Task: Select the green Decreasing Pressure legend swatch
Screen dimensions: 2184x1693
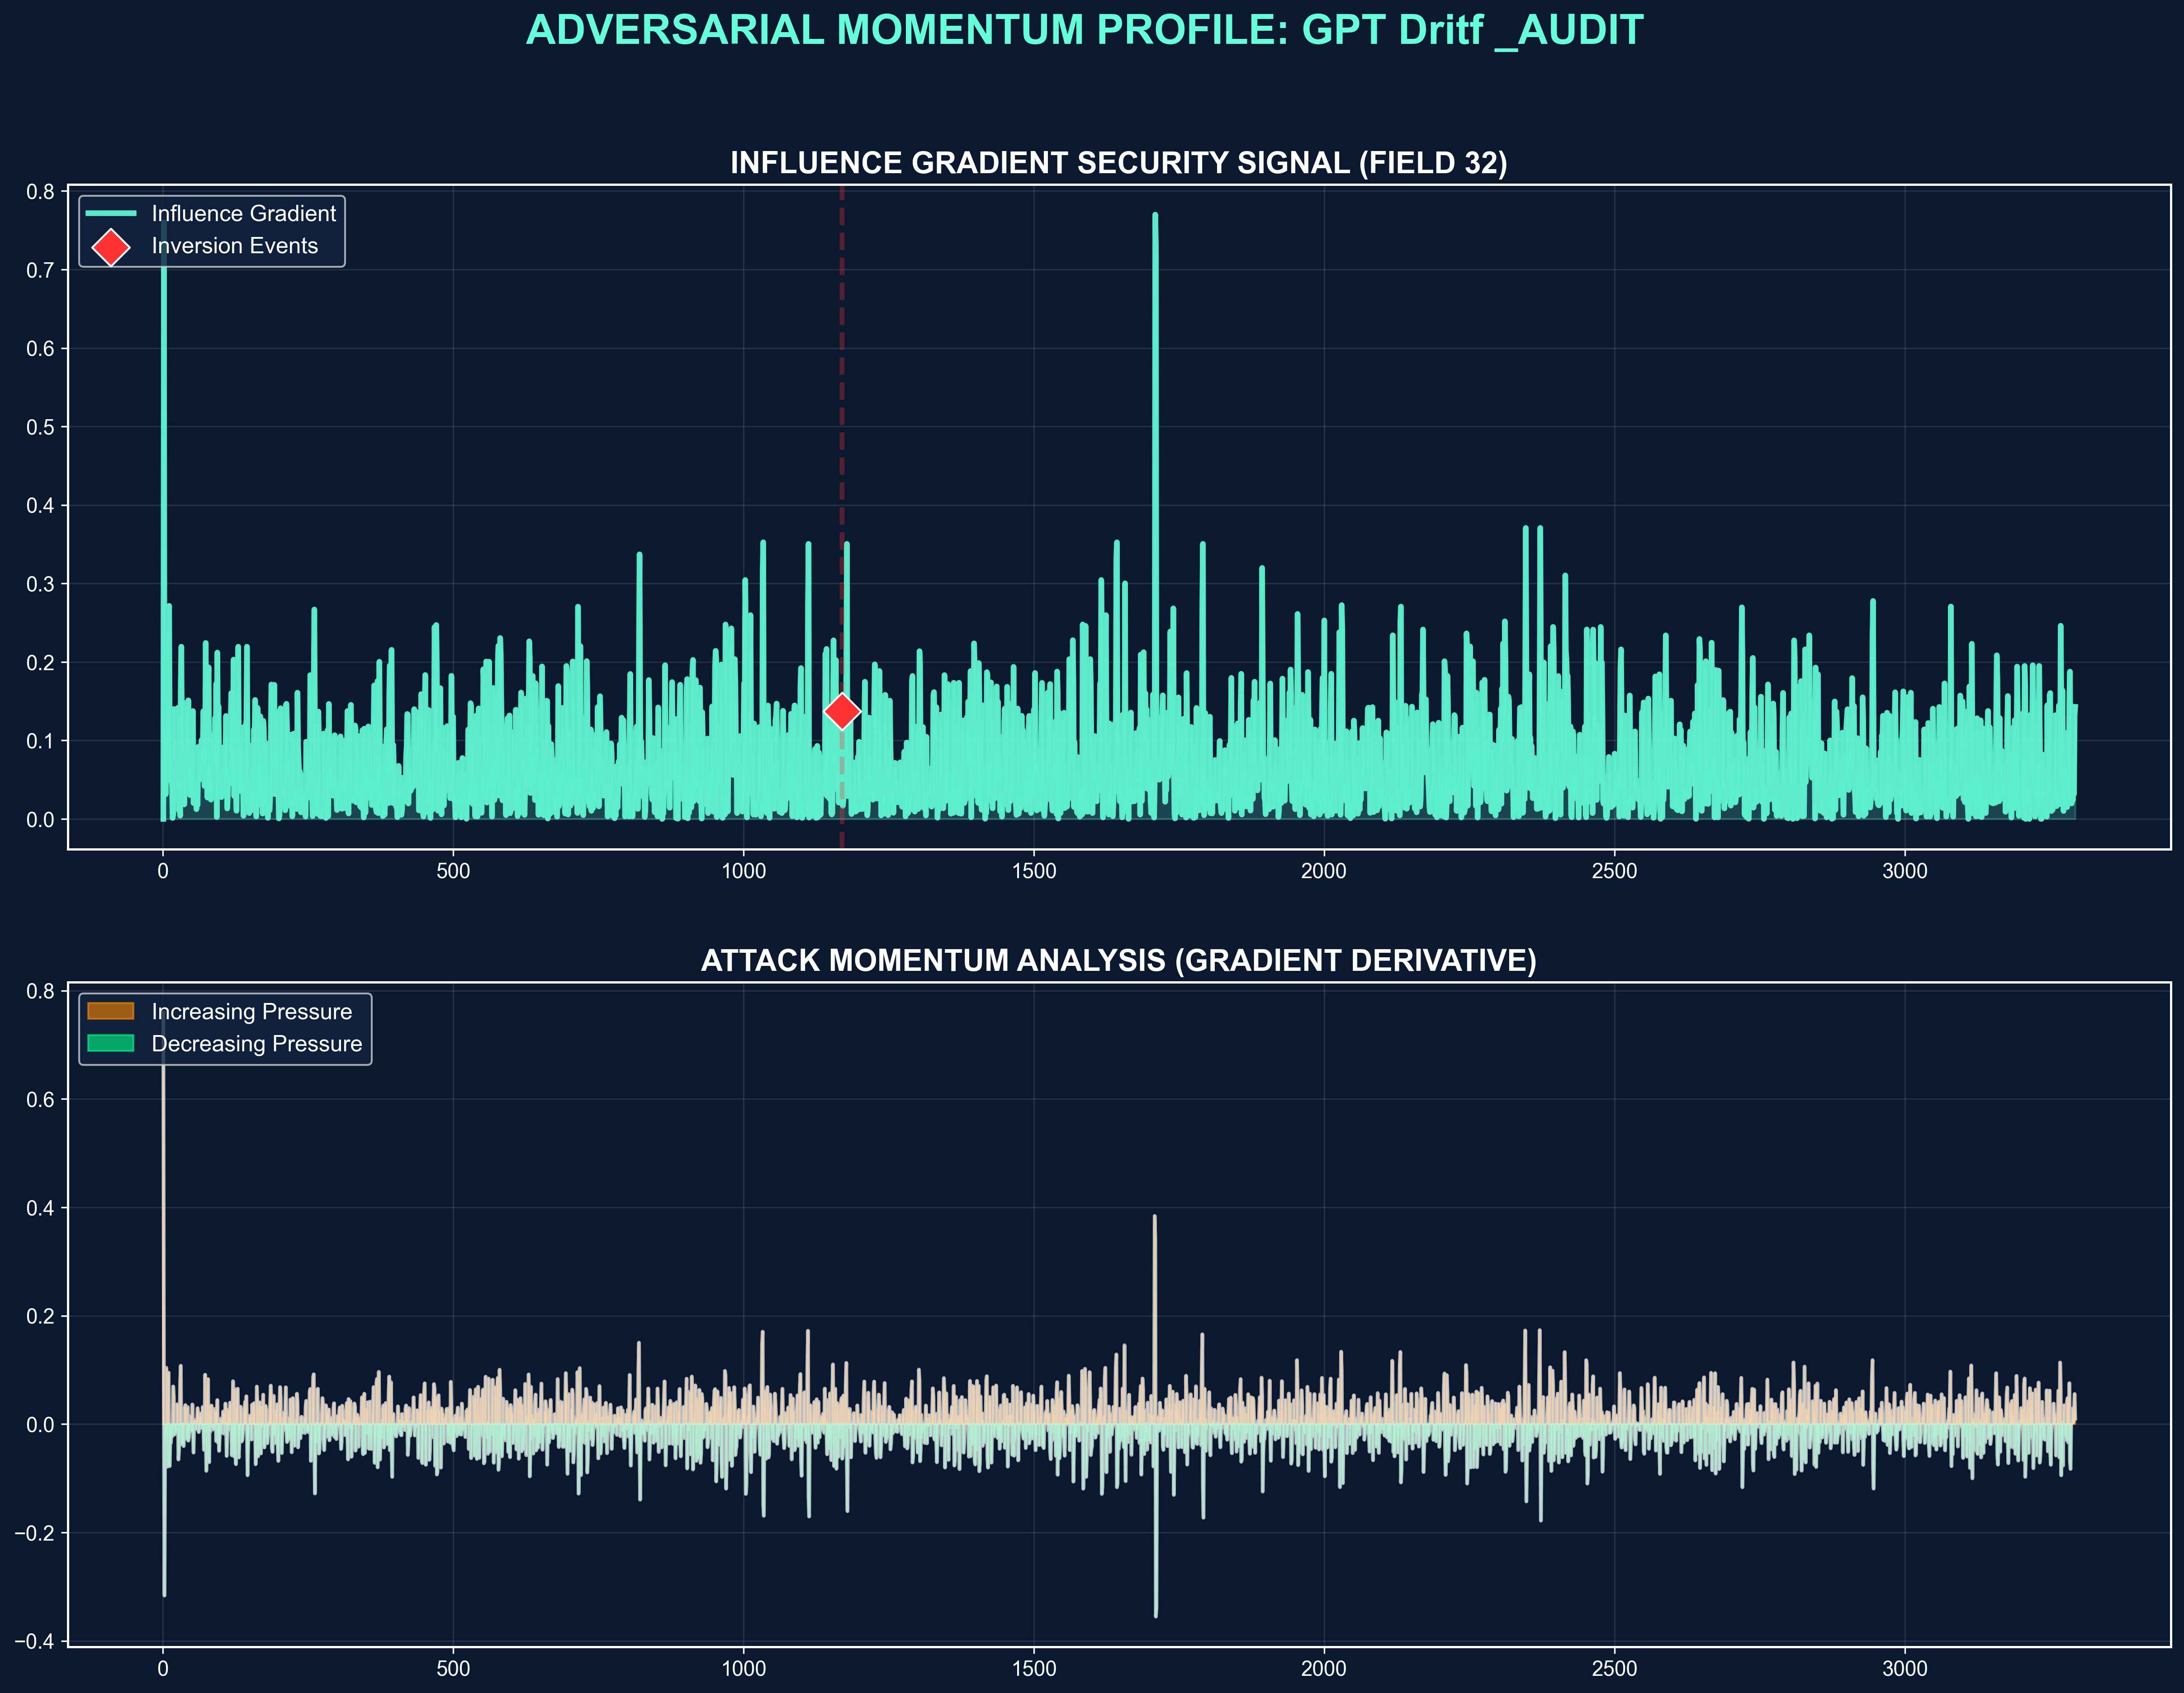Action: click(x=111, y=1044)
